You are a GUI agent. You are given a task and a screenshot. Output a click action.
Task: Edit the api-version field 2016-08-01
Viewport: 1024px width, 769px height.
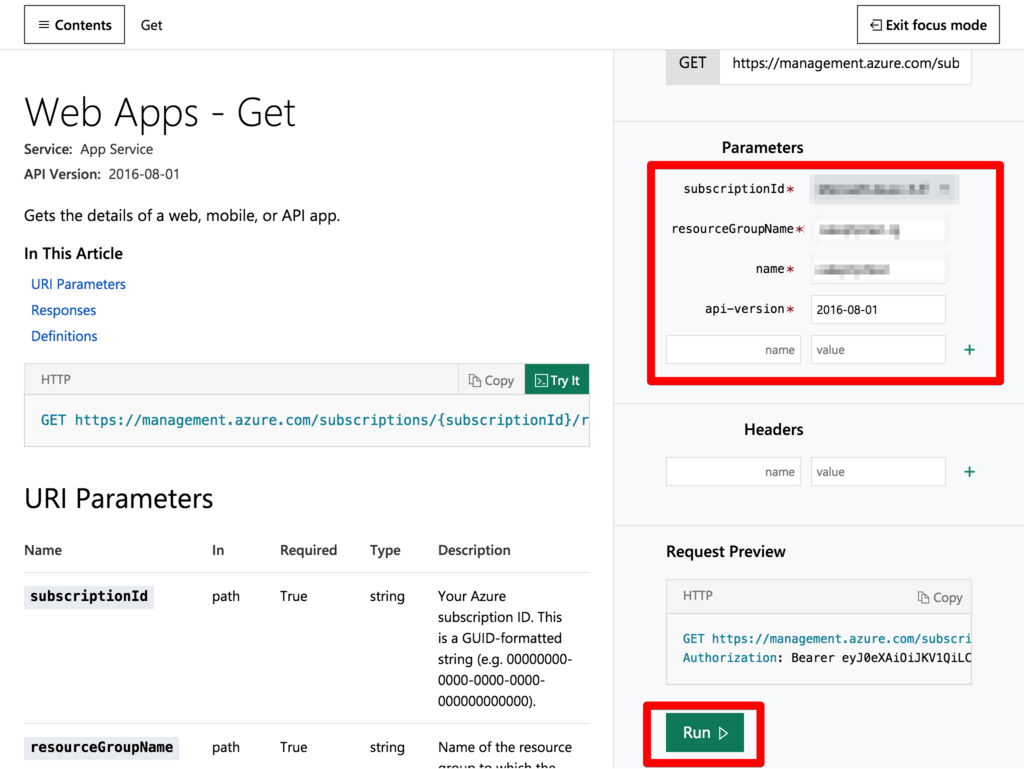point(878,309)
